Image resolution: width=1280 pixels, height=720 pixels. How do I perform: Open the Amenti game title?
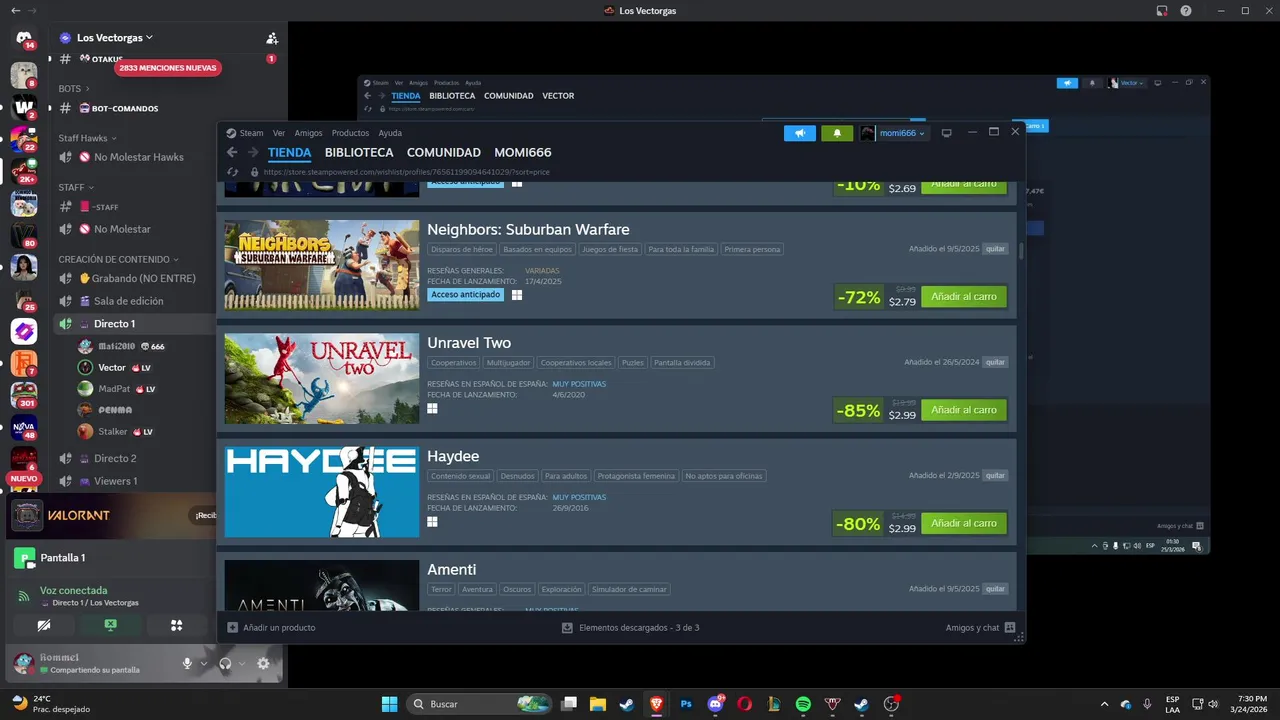click(452, 569)
